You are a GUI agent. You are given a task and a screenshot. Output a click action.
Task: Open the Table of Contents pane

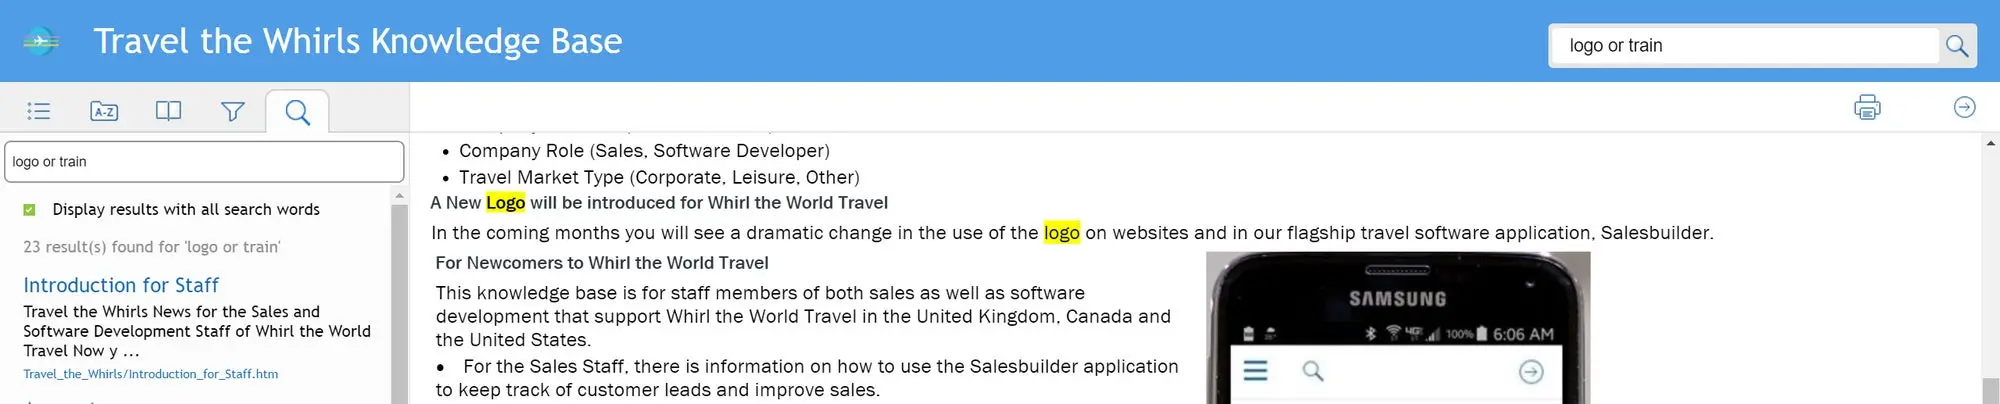coord(39,111)
